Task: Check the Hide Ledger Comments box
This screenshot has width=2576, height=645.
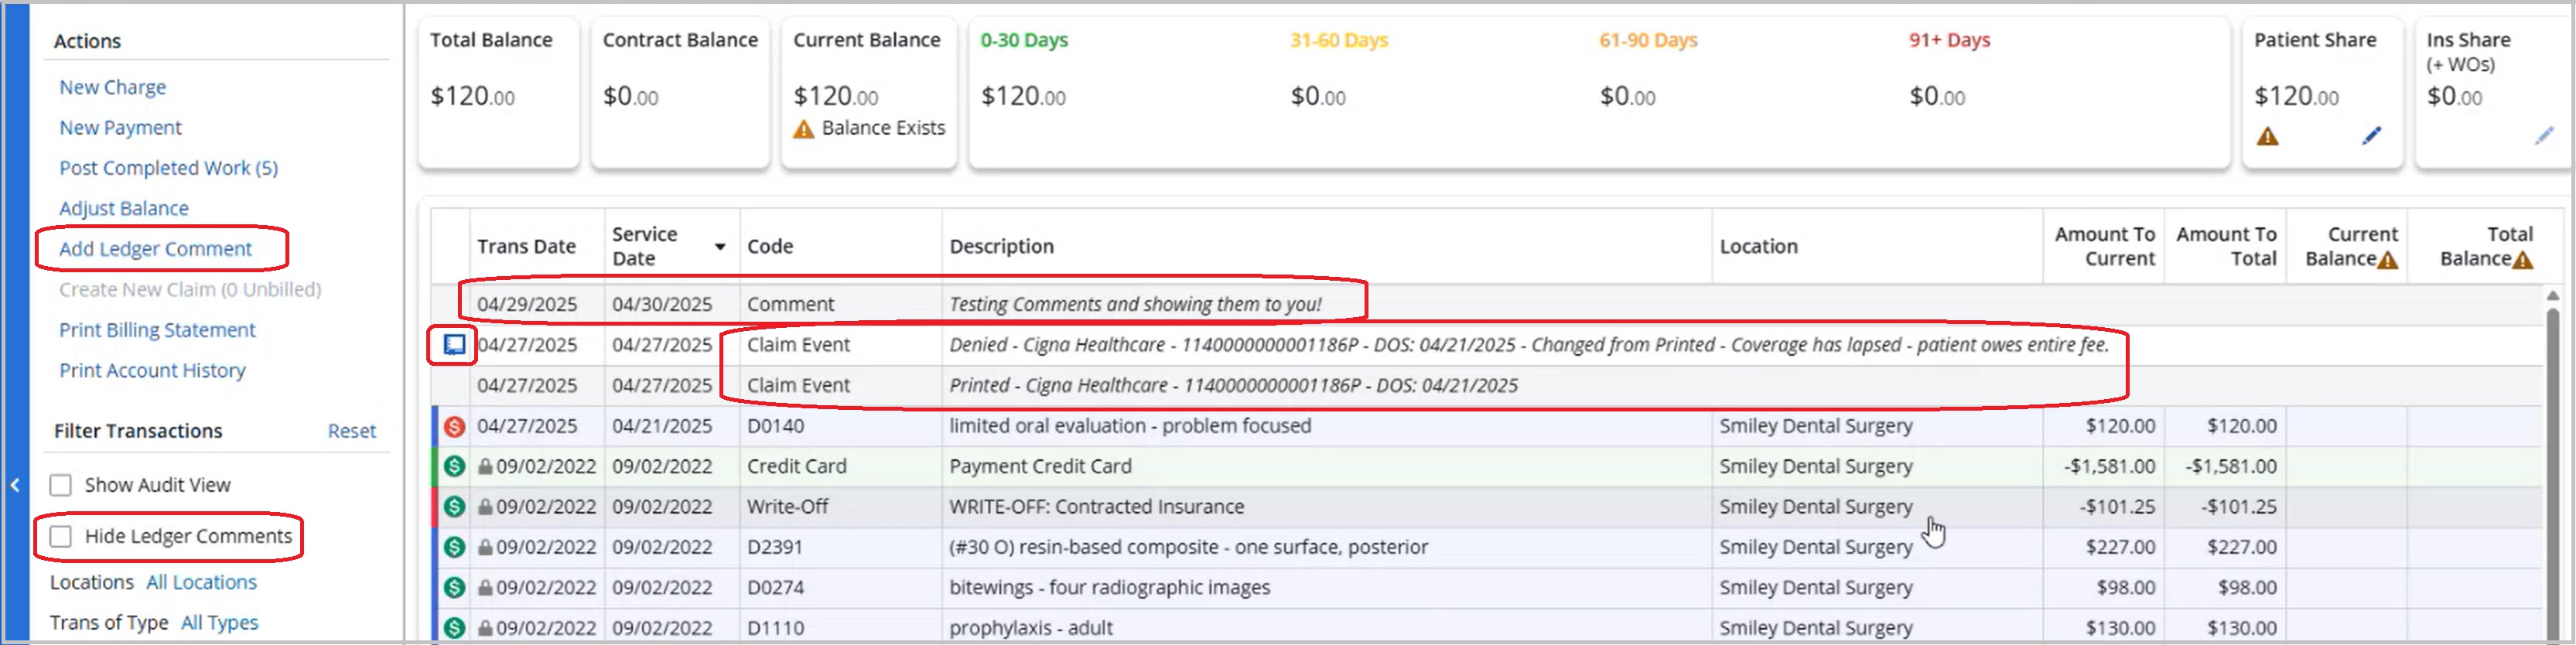Action: click(x=61, y=537)
